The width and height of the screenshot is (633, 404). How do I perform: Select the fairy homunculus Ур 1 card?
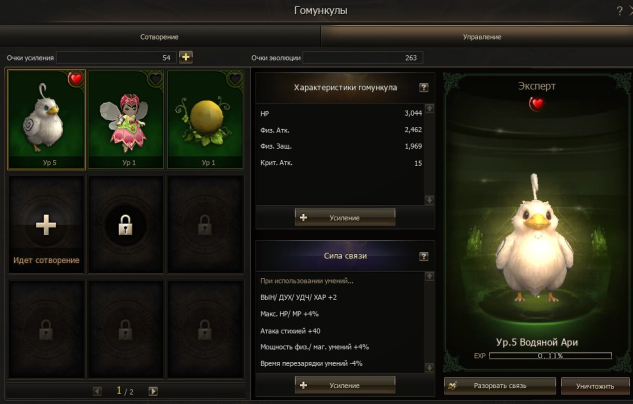(126, 119)
